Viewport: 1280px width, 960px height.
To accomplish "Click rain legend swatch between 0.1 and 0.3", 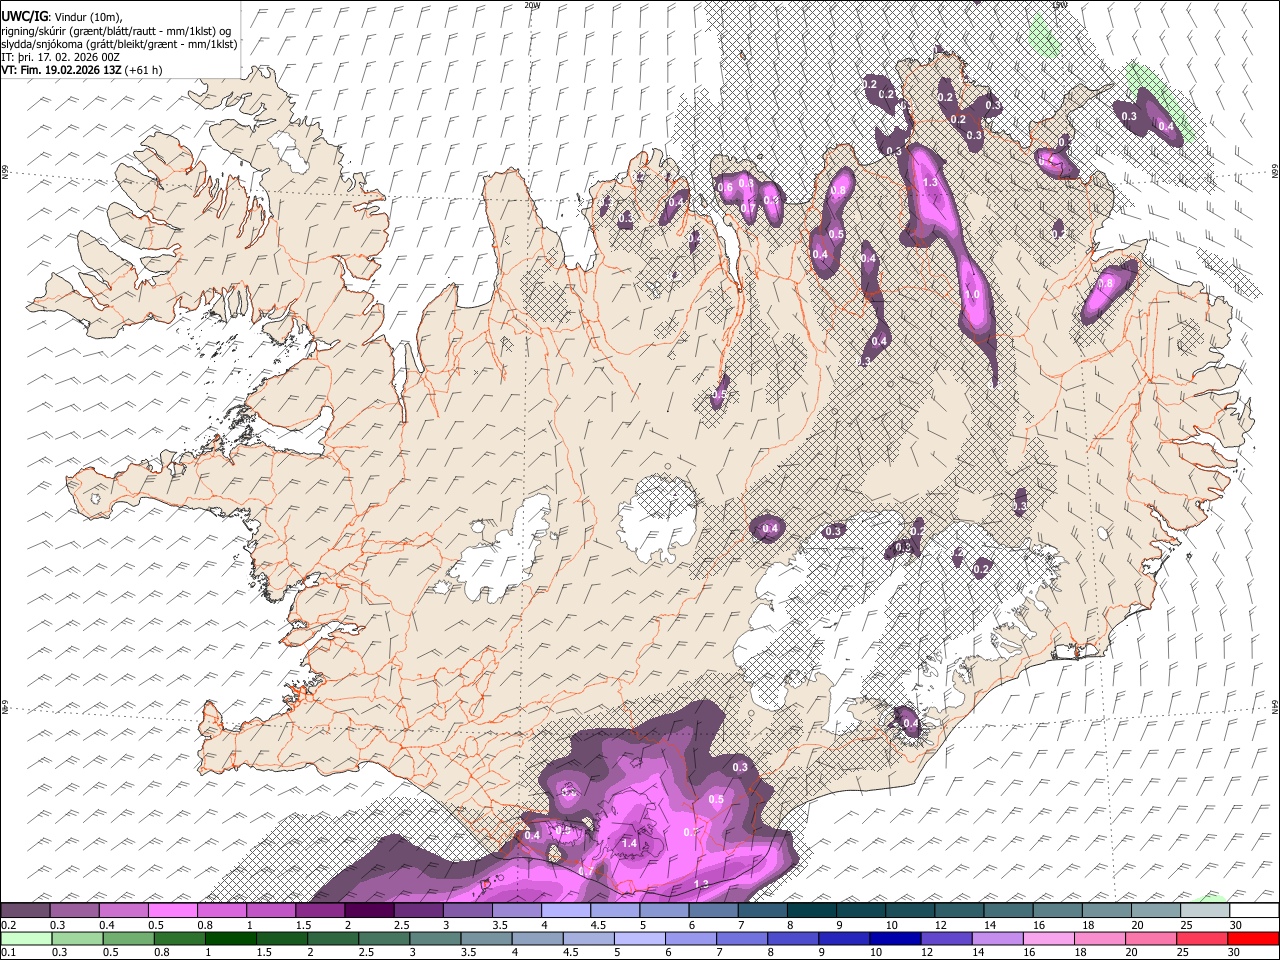I will (x=26, y=938).
